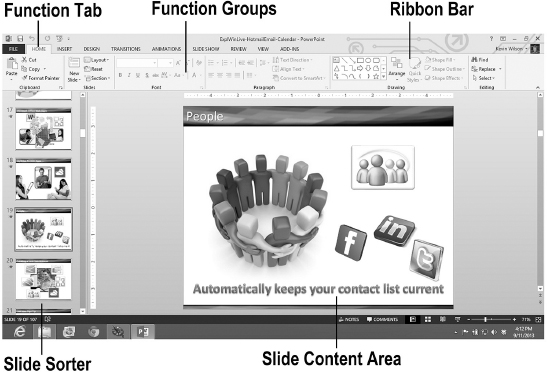
Task: Open the Section dropdown menu
Action: (x=97, y=78)
